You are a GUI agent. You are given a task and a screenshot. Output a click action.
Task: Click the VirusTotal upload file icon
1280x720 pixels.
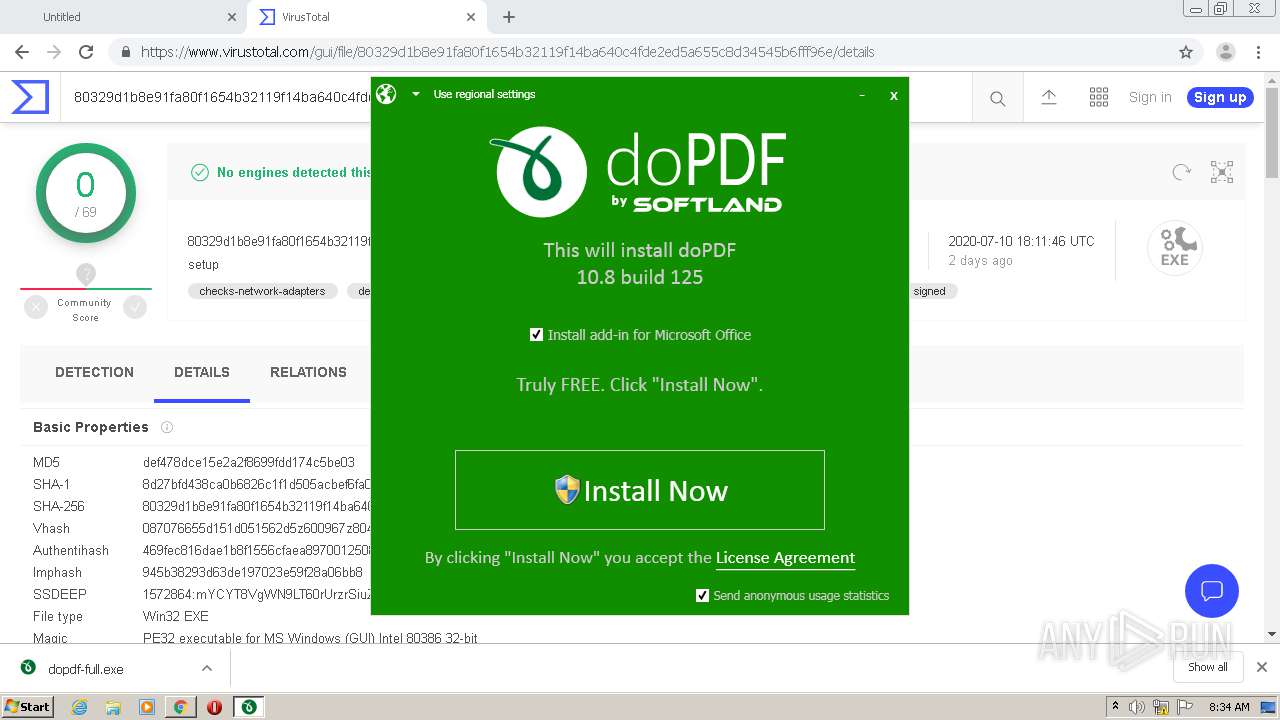coord(1049,97)
